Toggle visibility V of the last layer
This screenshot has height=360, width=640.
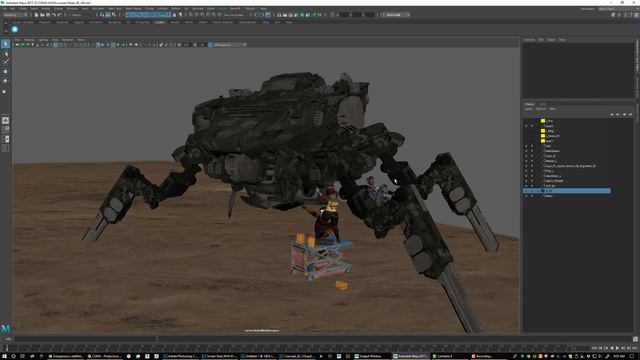[526, 196]
